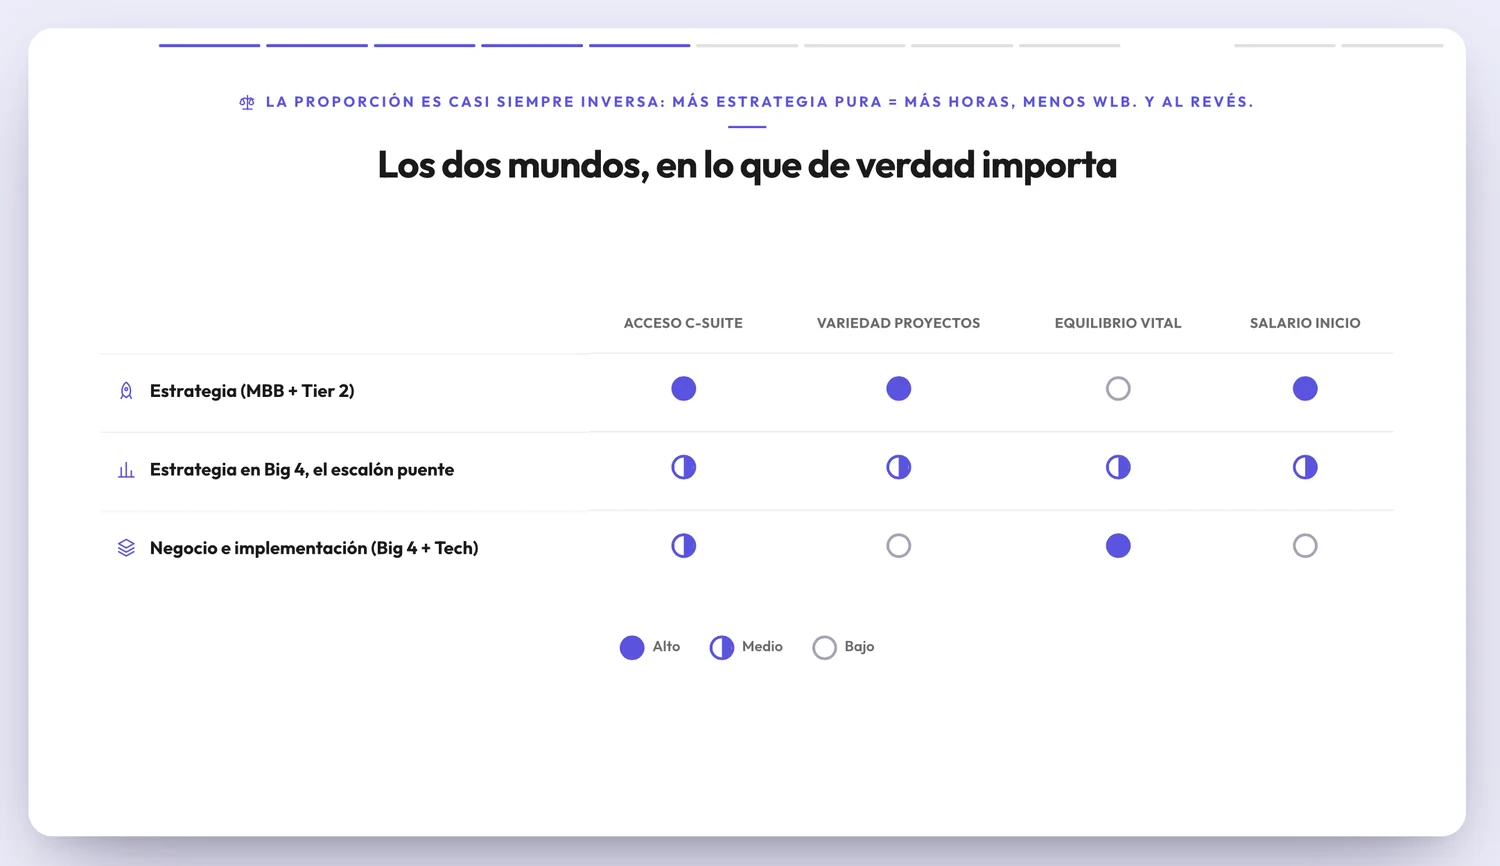
Task: Select the row label Negocio e implementación (Big 4 + Tech)
Action: point(314,548)
